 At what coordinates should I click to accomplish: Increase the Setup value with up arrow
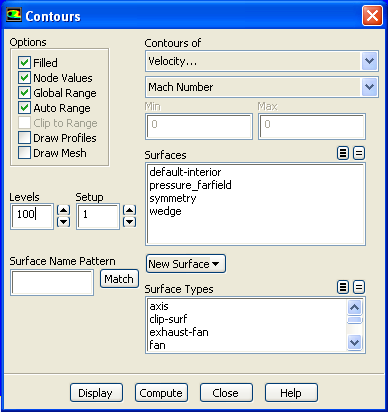pyautogui.click(x=129, y=210)
